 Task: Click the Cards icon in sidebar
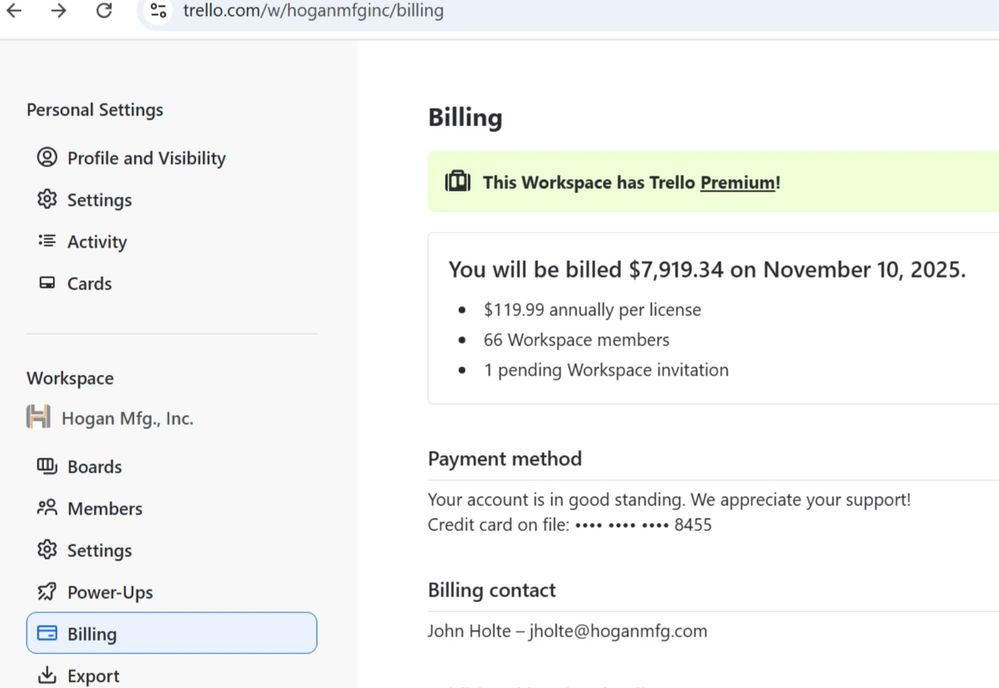click(x=47, y=283)
